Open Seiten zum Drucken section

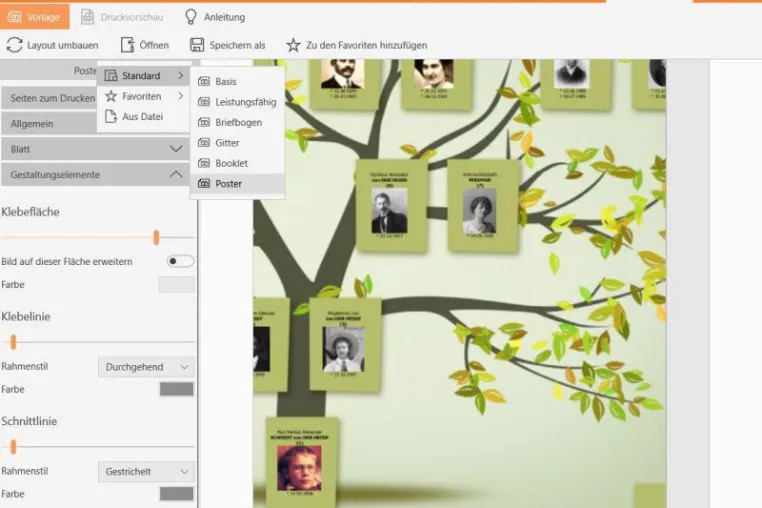click(x=49, y=98)
